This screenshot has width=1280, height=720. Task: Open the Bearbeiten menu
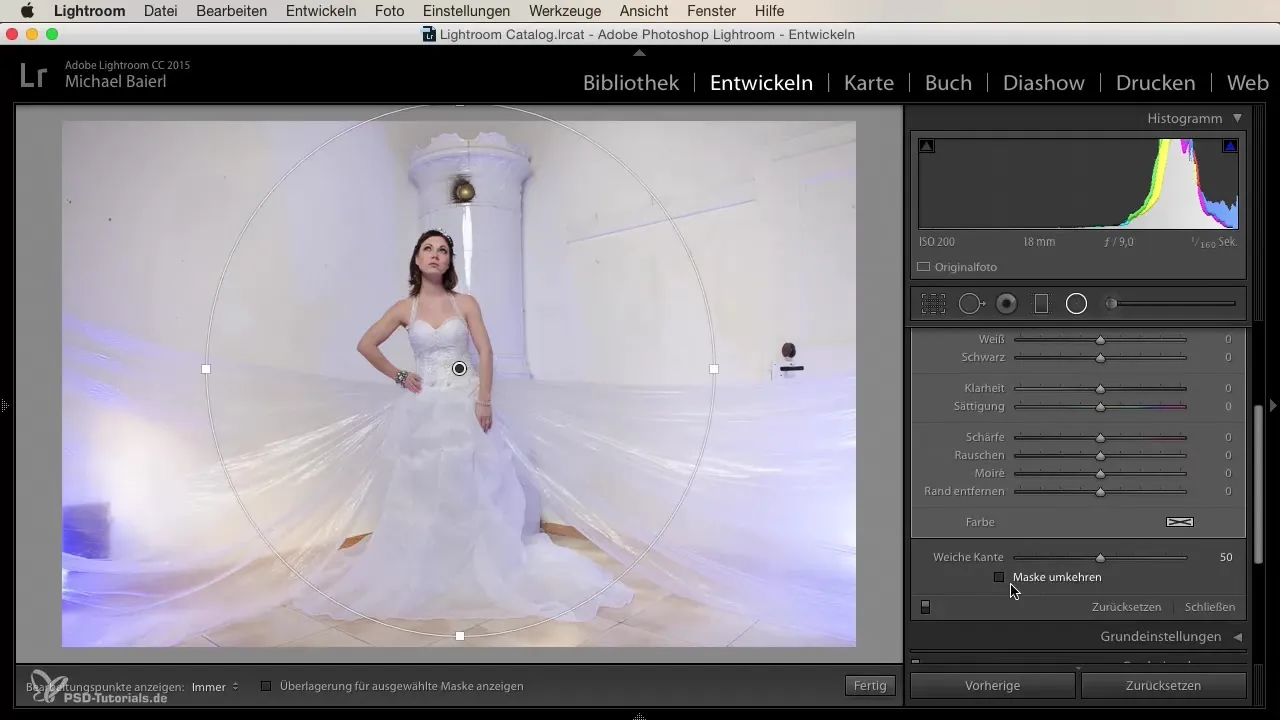(x=232, y=11)
